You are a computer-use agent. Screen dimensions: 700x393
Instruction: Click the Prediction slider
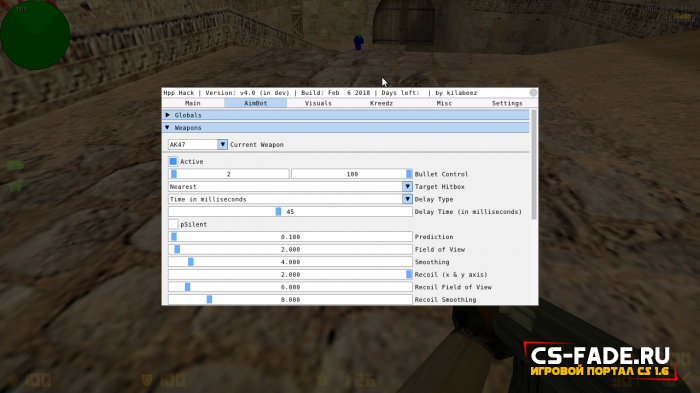click(290, 237)
